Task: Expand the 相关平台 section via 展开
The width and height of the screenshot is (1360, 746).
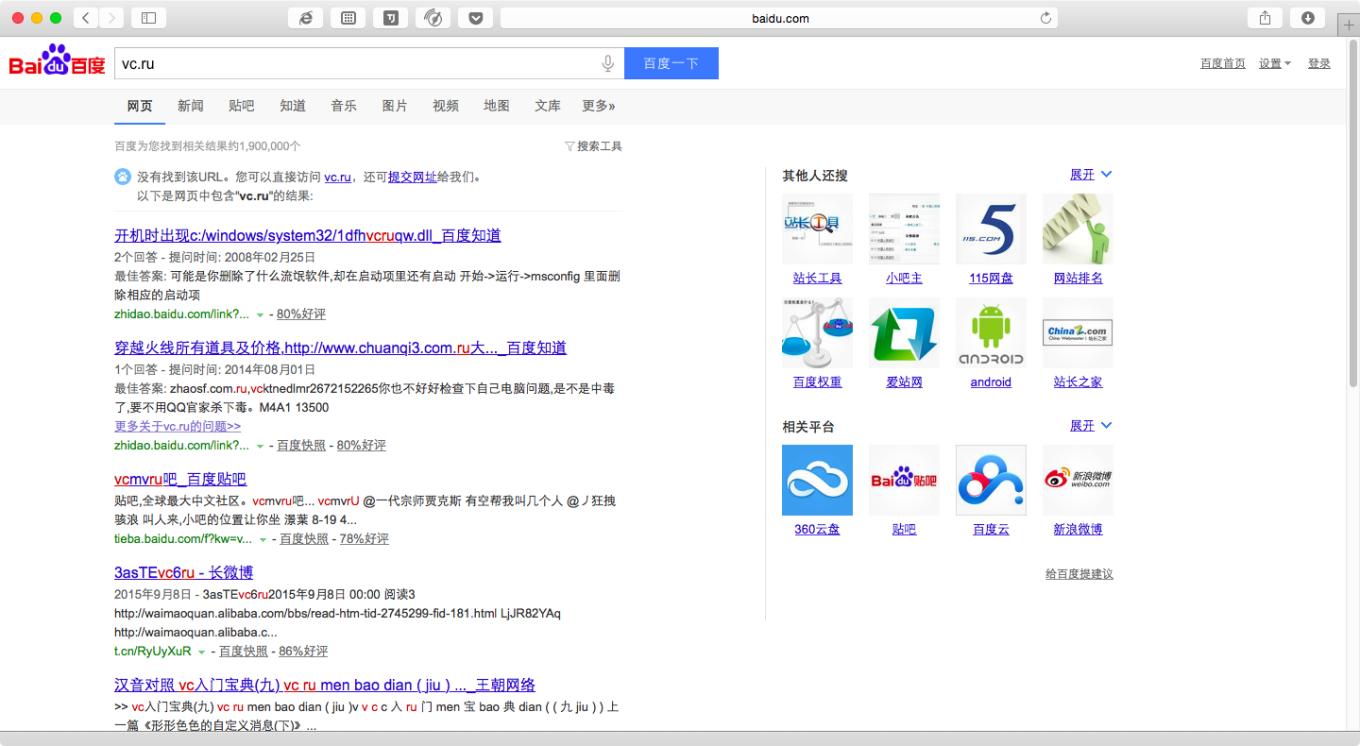Action: pyautogui.click(x=1091, y=426)
